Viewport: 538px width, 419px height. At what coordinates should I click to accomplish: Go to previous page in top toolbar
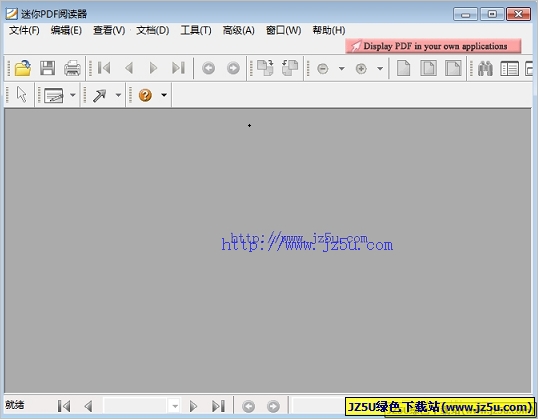click(129, 68)
